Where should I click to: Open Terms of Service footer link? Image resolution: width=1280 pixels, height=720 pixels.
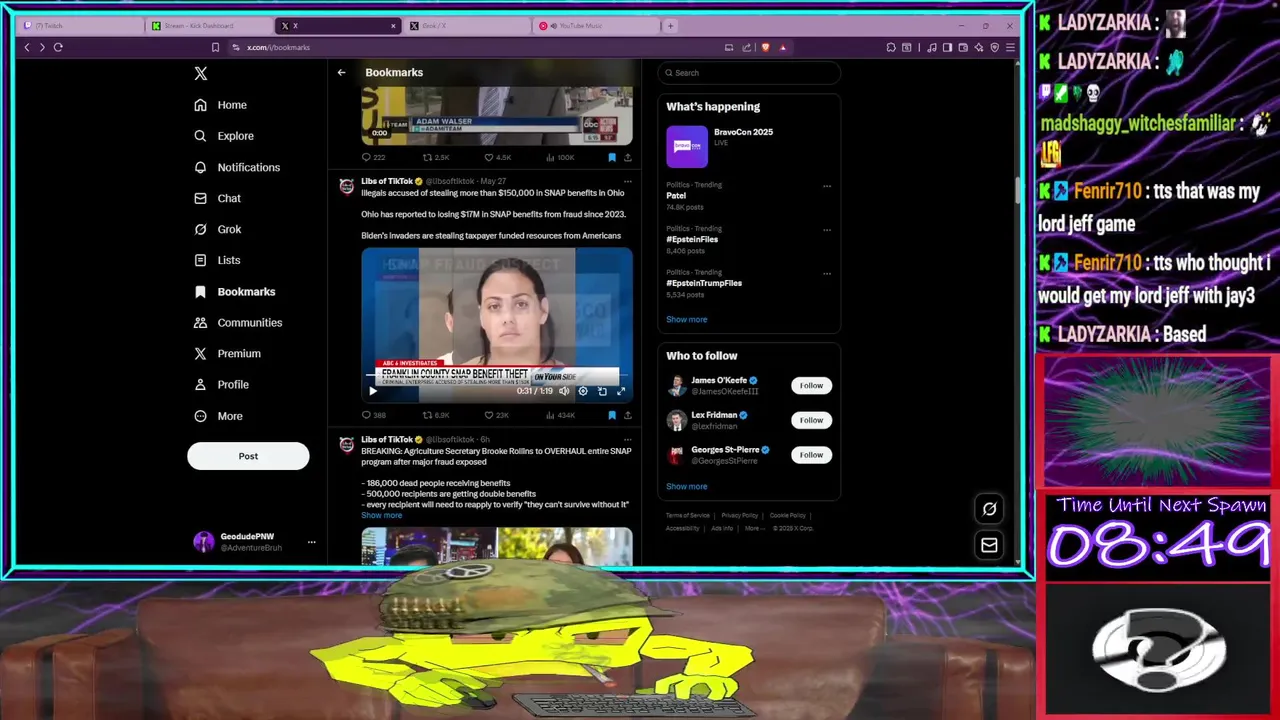[688, 515]
